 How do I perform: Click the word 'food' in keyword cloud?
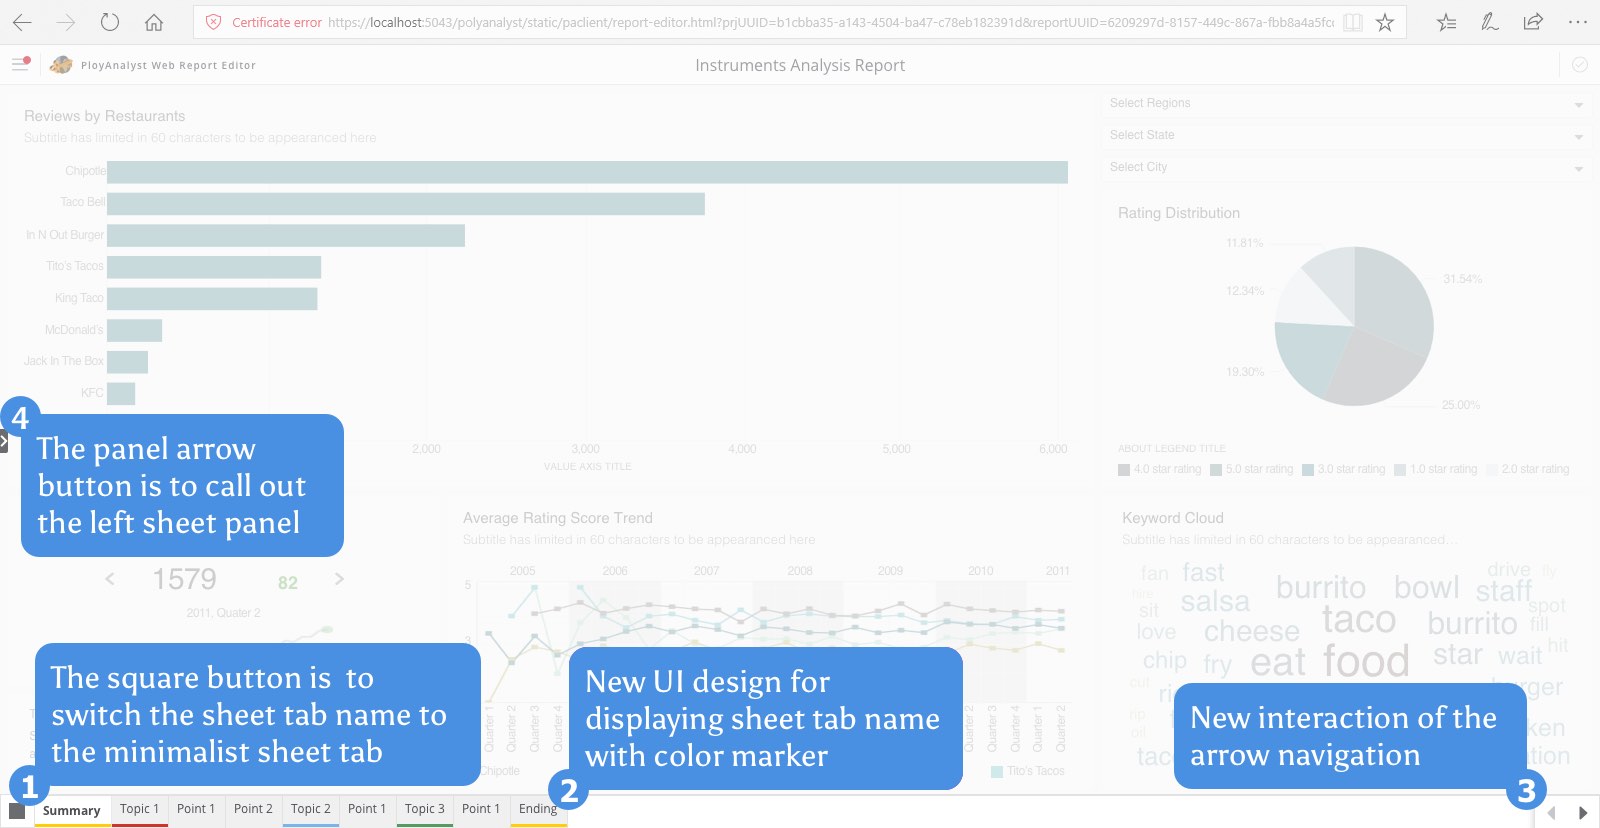click(x=1366, y=661)
